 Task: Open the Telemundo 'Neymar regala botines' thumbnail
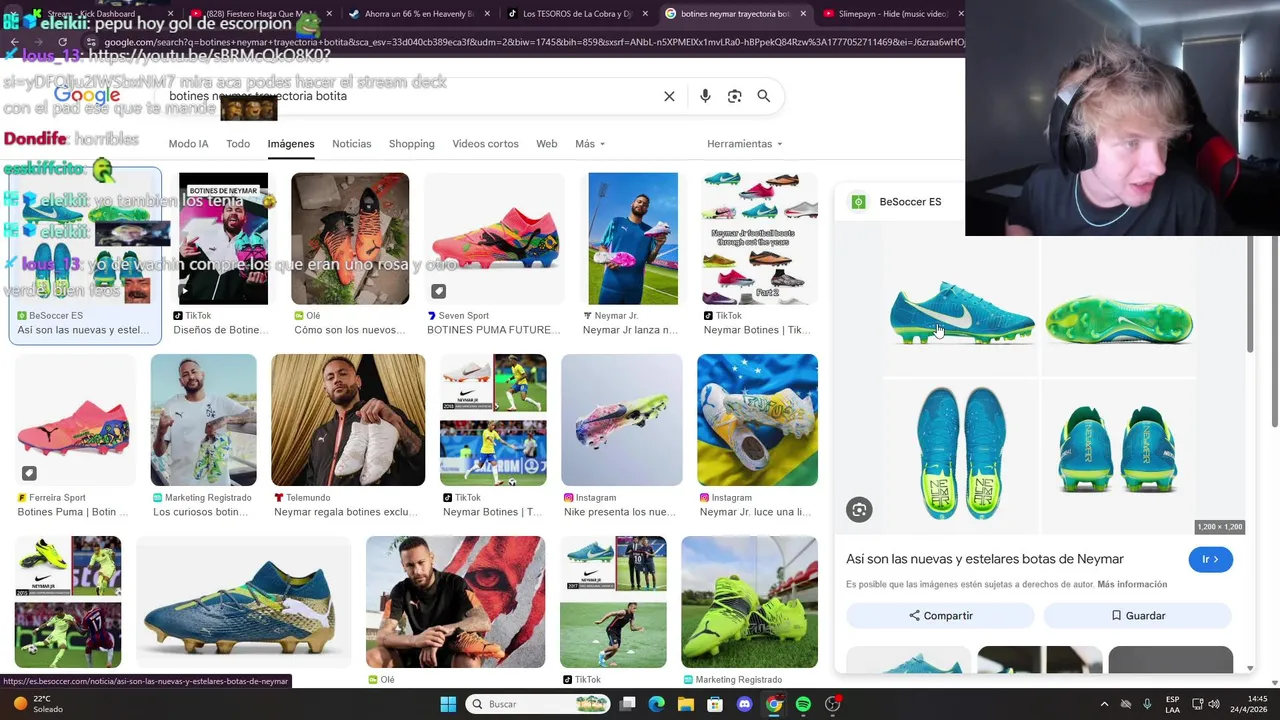348,420
